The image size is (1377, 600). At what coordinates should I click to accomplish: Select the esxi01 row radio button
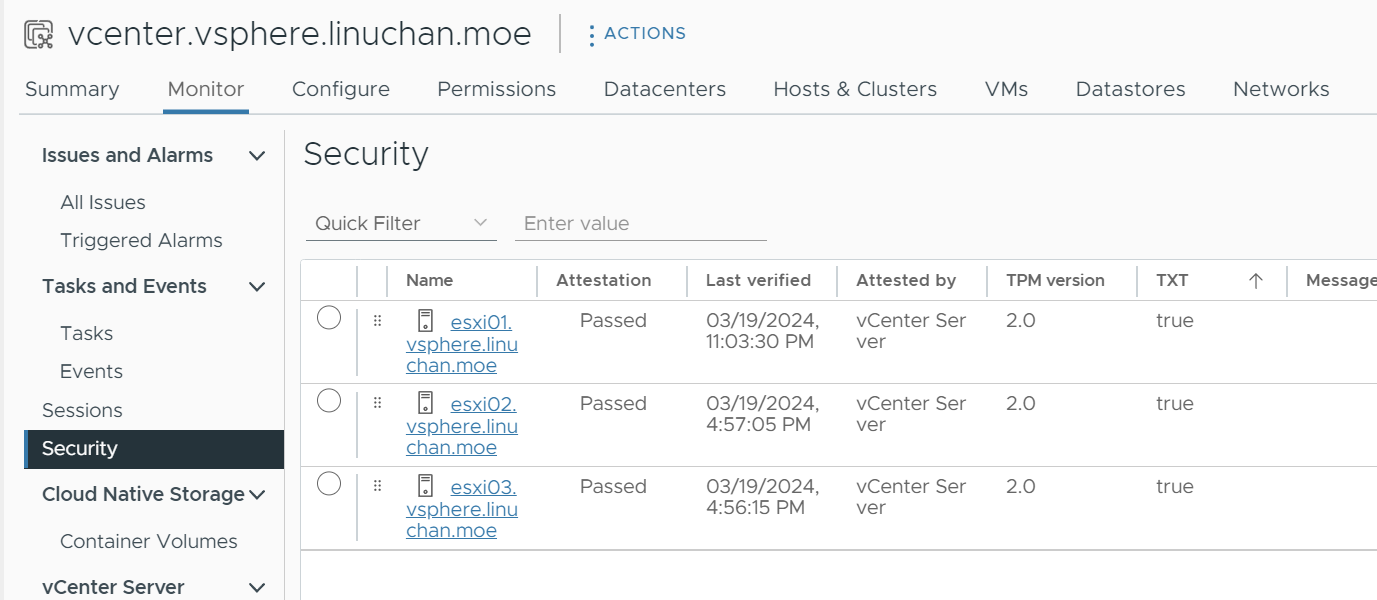point(329,318)
